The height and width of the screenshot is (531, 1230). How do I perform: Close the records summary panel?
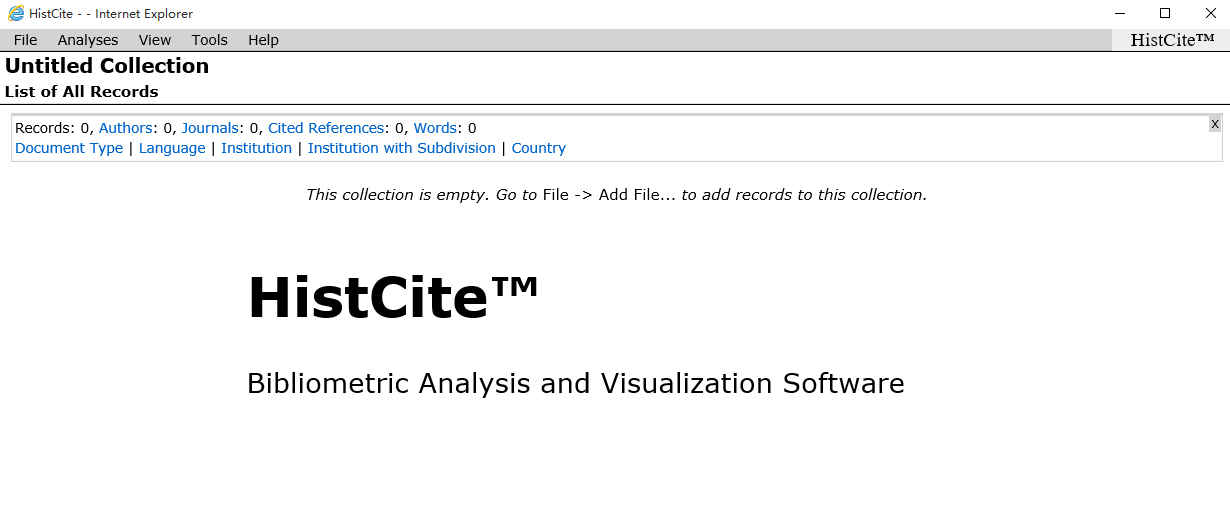tap(1215, 124)
